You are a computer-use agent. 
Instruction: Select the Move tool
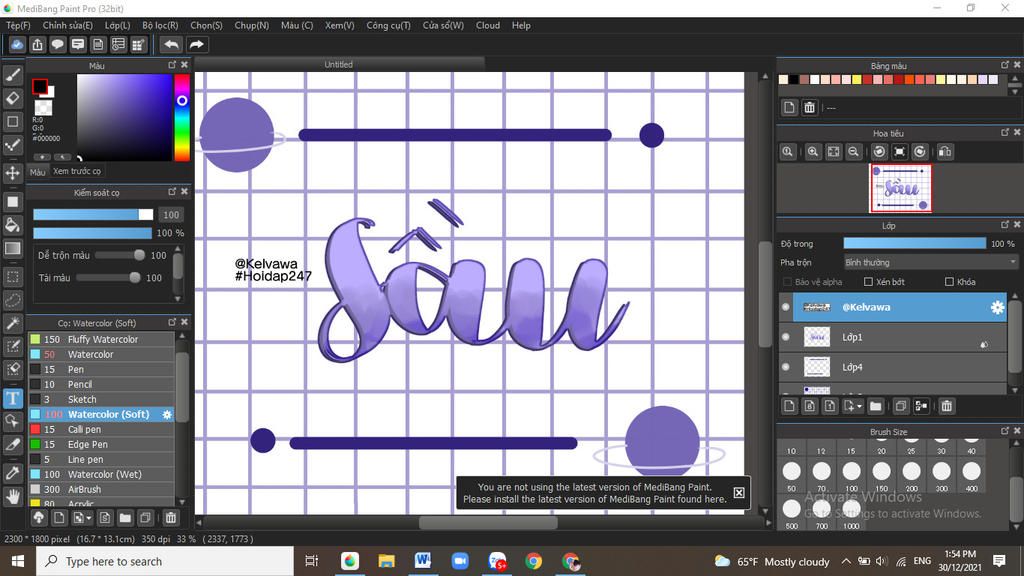[x=12, y=173]
